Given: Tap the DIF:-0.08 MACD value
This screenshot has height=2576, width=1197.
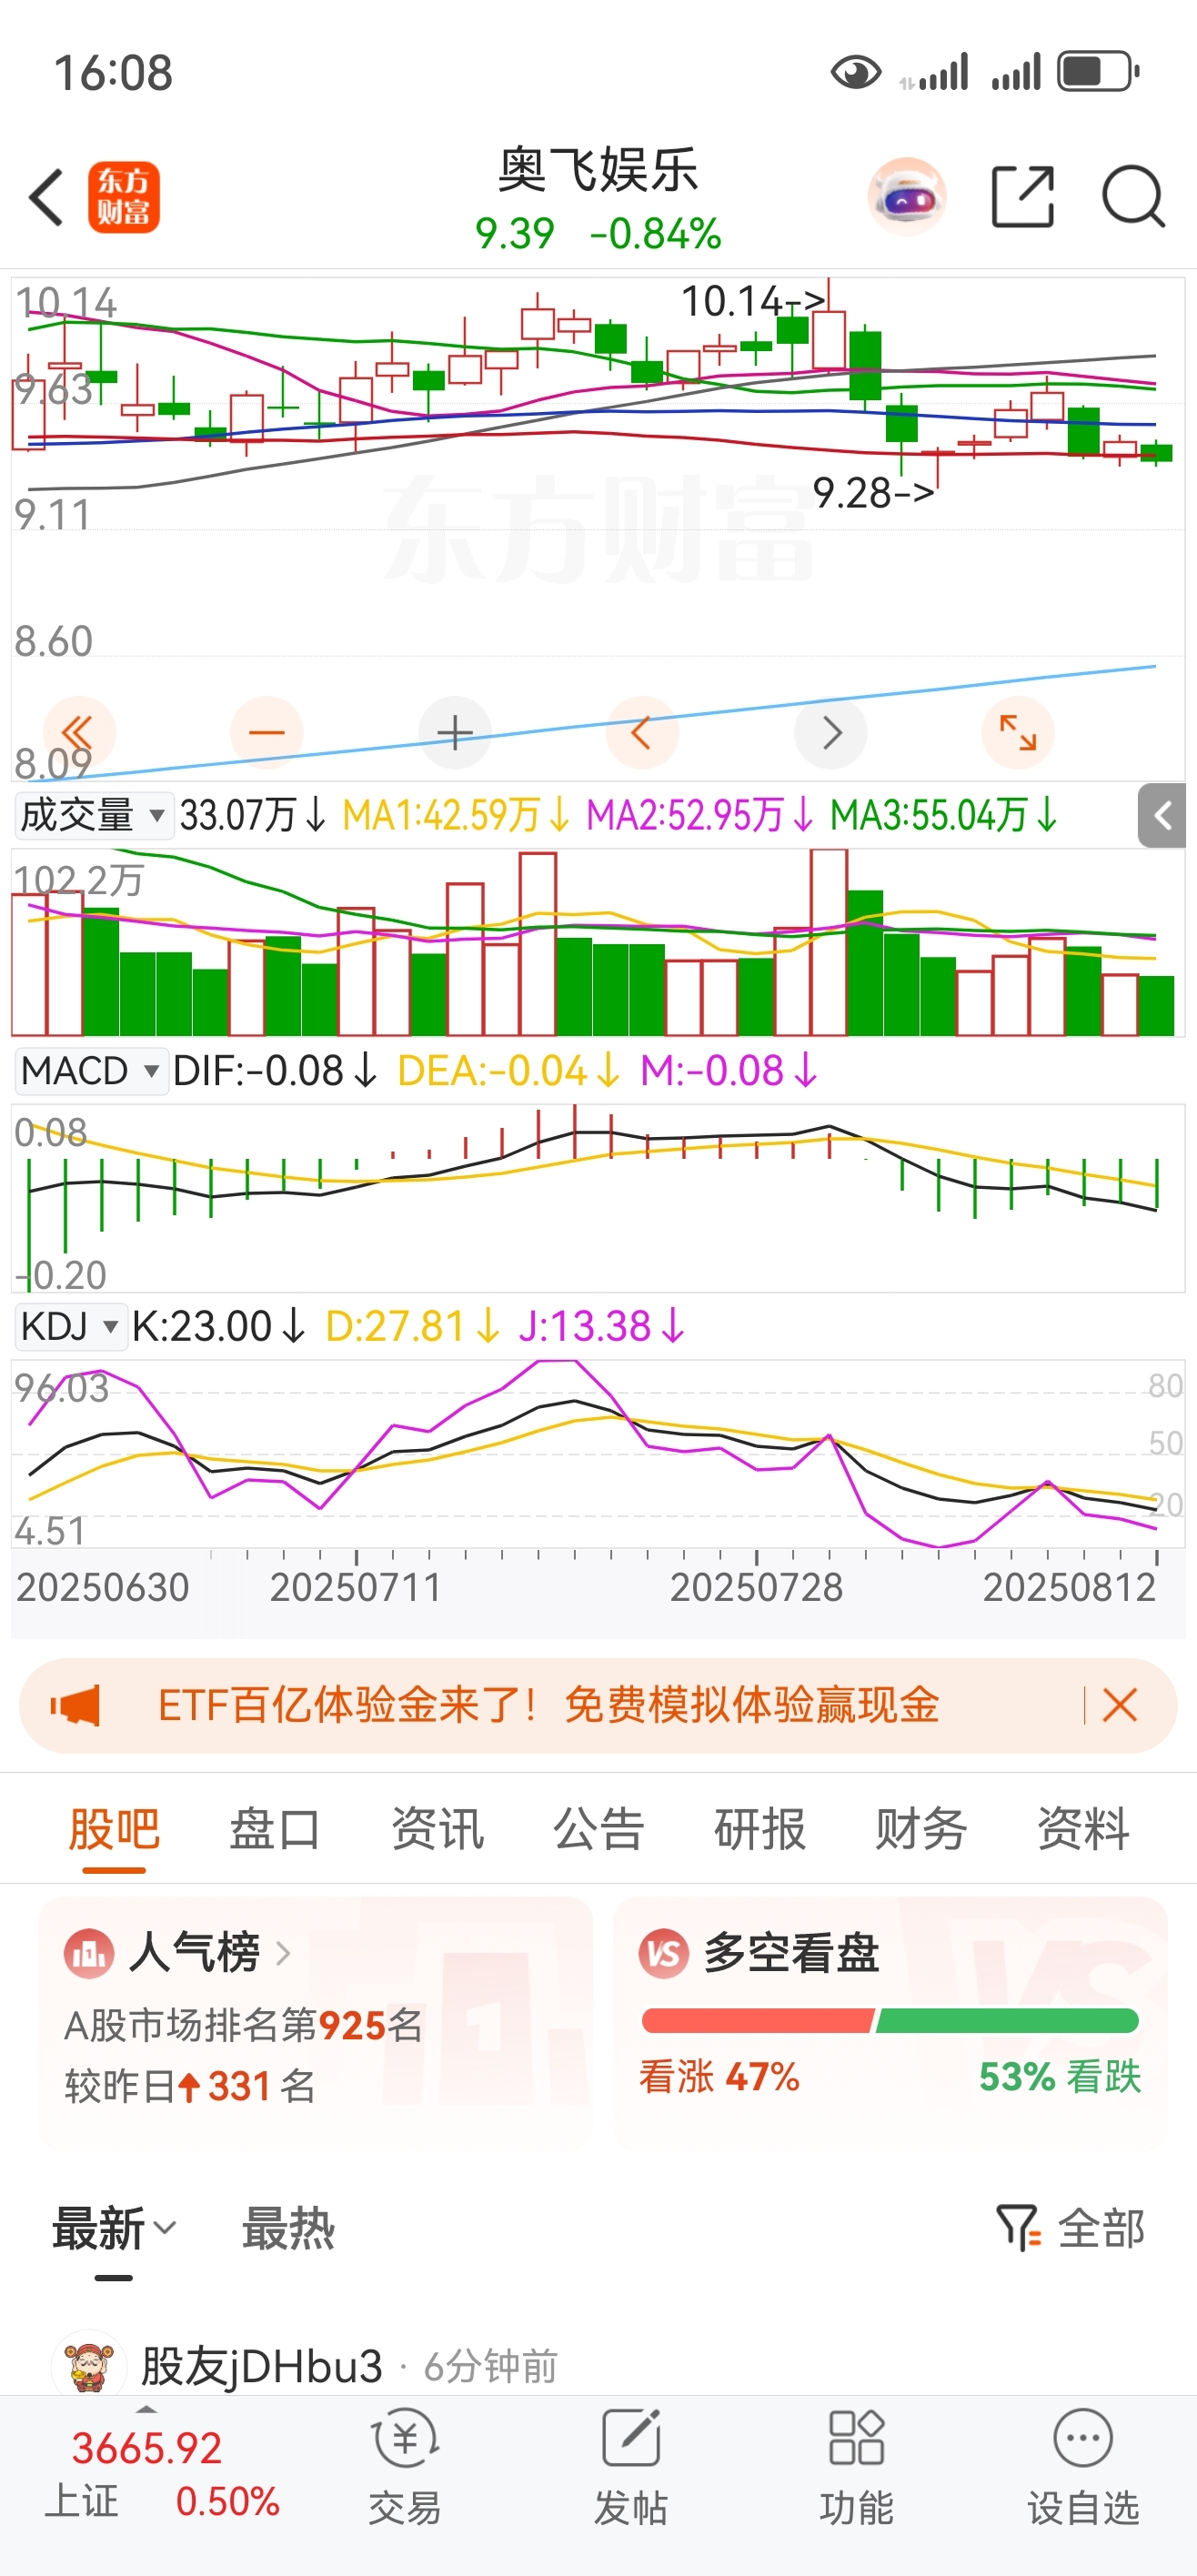Looking at the screenshot, I should click(274, 1071).
